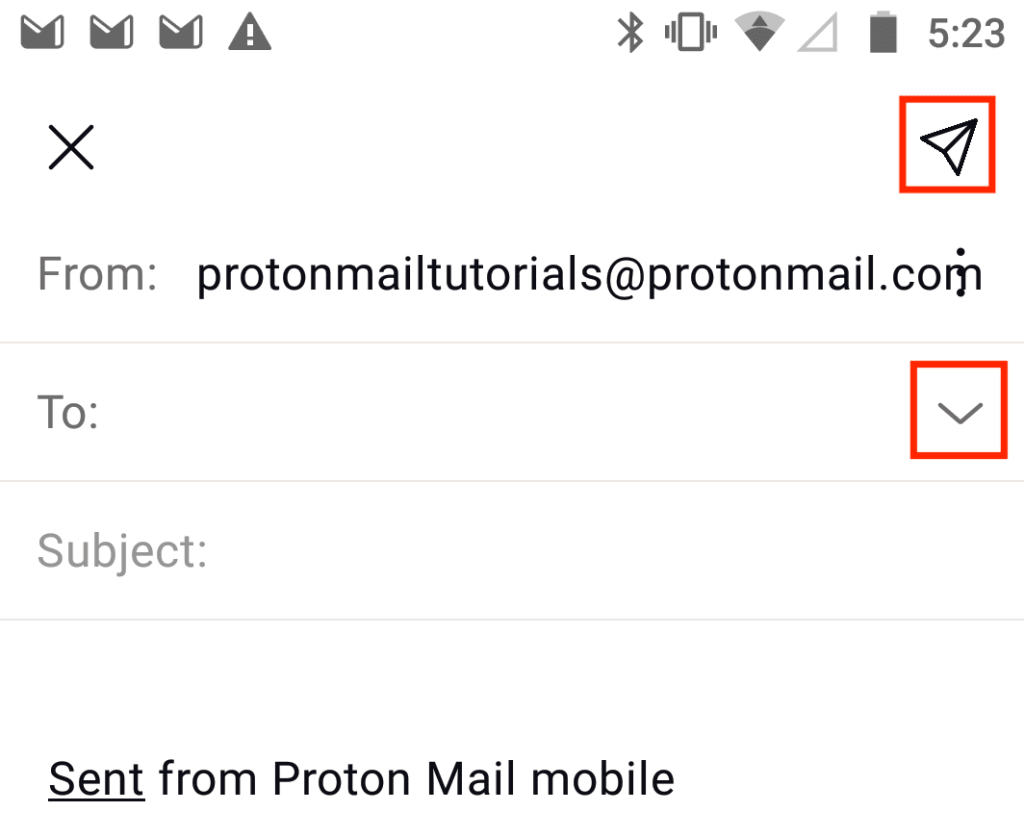1024x837 pixels.
Task: Tap the "From:" label
Action: pos(97,274)
